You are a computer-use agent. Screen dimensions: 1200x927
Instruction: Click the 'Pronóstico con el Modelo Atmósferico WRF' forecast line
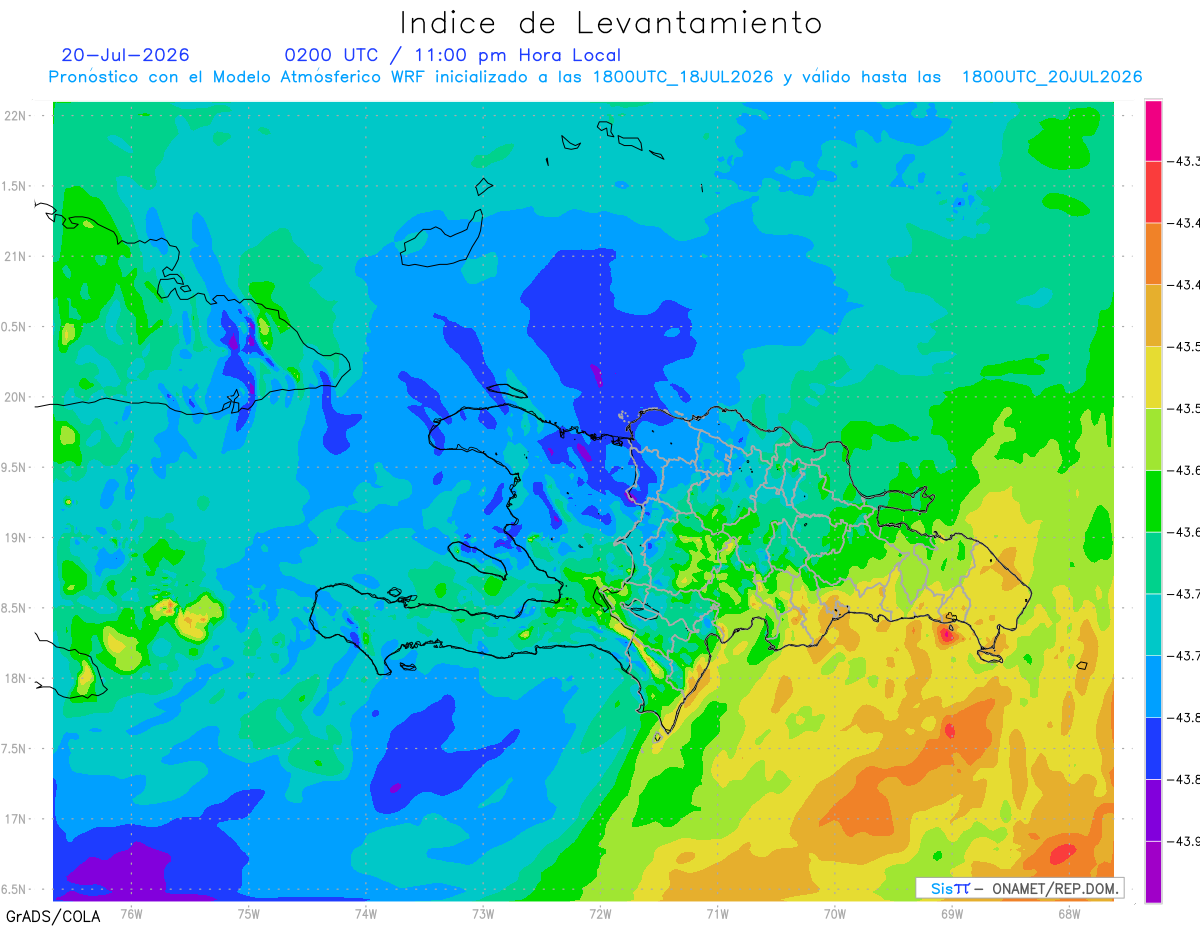(595, 77)
